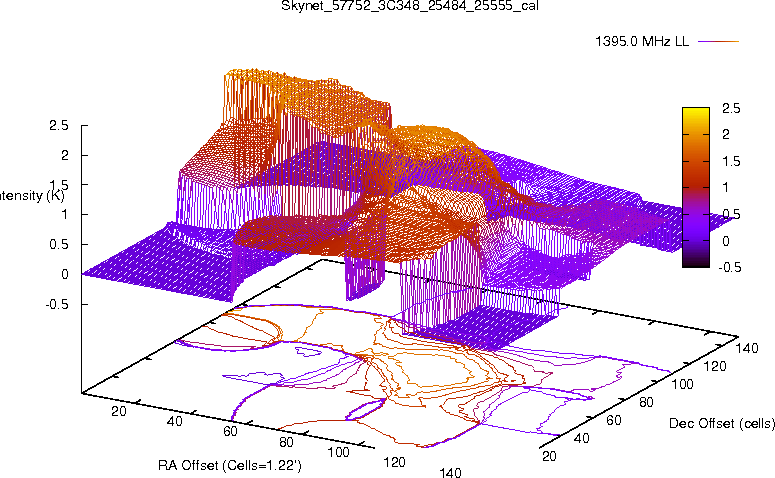The image size is (775, 478).
Task: Click the Dec Offset (cells) axis label
Action: tap(722, 423)
